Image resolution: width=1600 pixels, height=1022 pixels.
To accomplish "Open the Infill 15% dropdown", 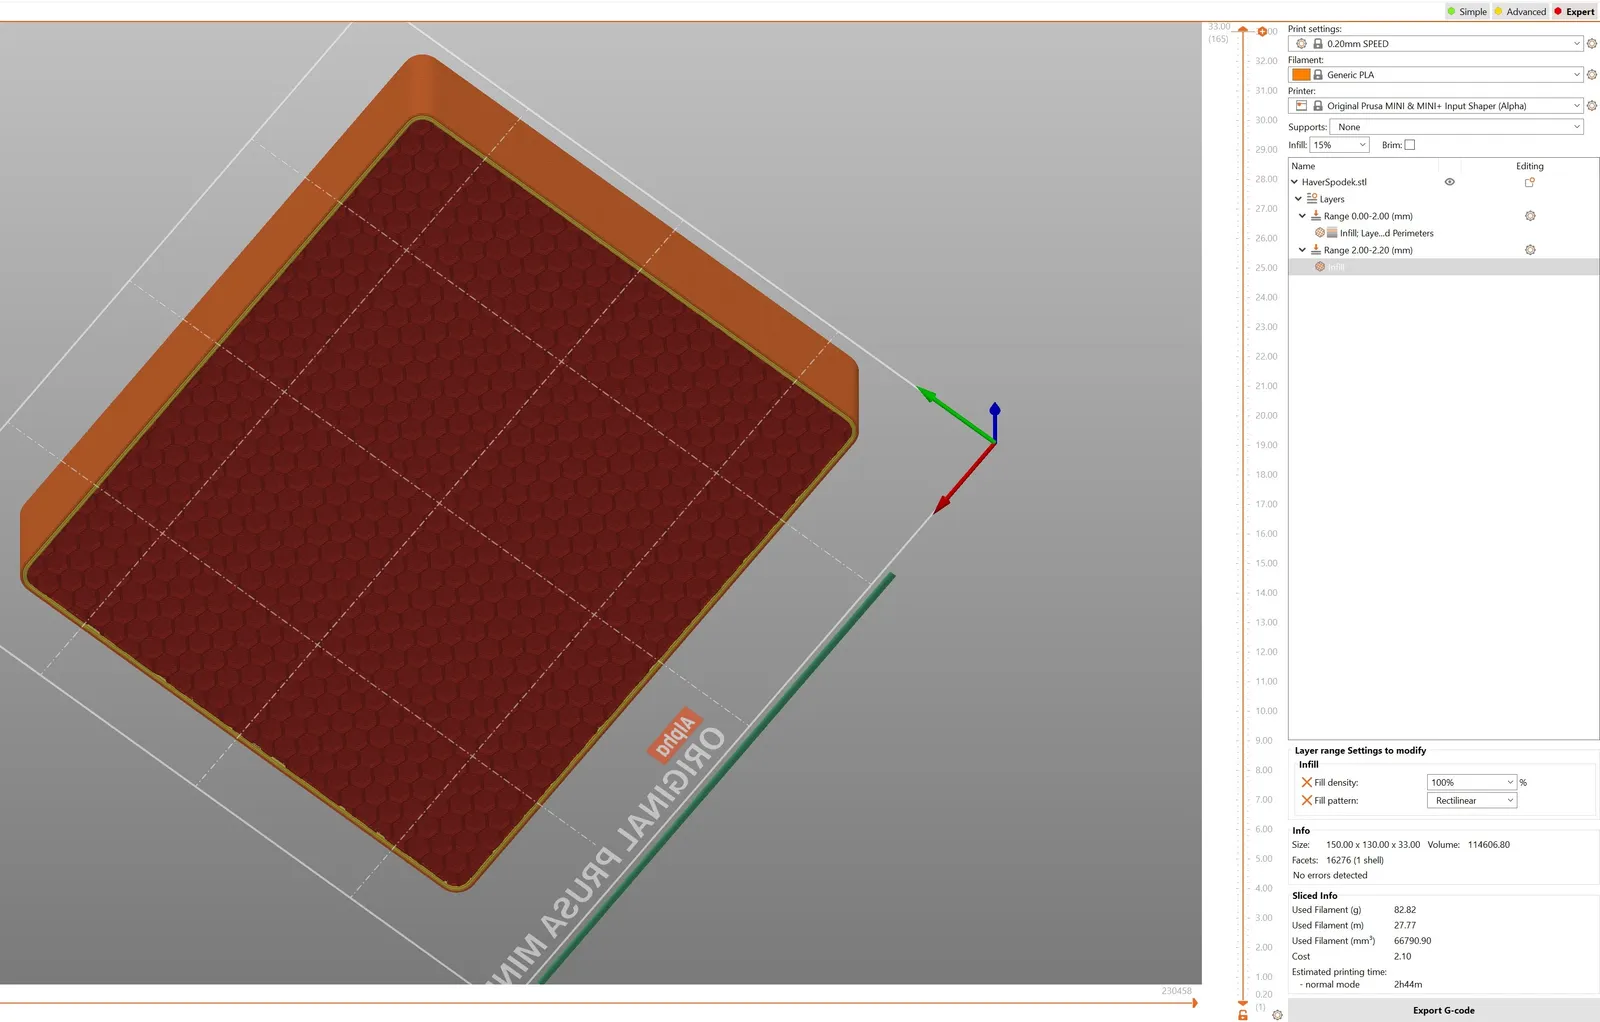I will (x=1339, y=145).
